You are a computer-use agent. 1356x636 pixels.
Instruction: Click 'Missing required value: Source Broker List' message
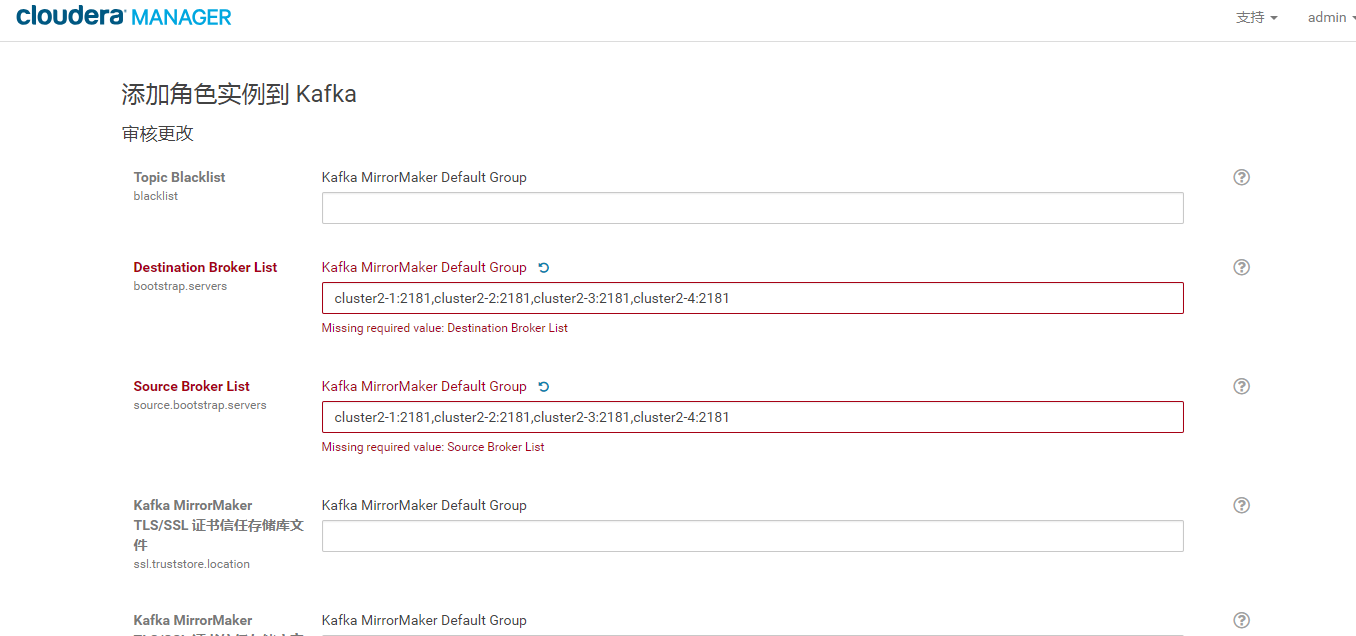(x=433, y=447)
